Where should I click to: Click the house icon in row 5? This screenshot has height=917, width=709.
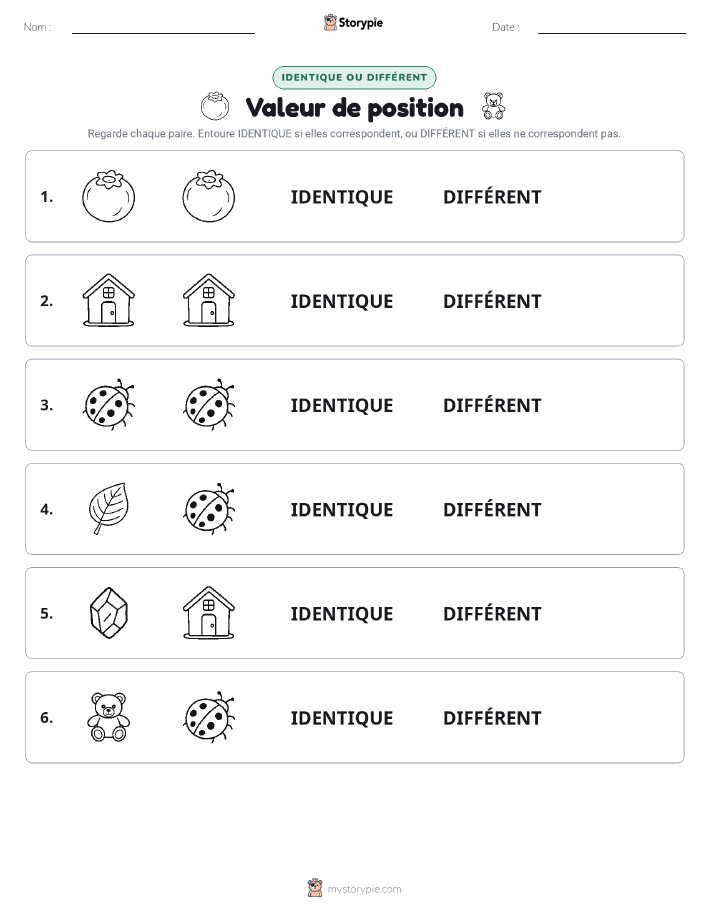pos(209,613)
